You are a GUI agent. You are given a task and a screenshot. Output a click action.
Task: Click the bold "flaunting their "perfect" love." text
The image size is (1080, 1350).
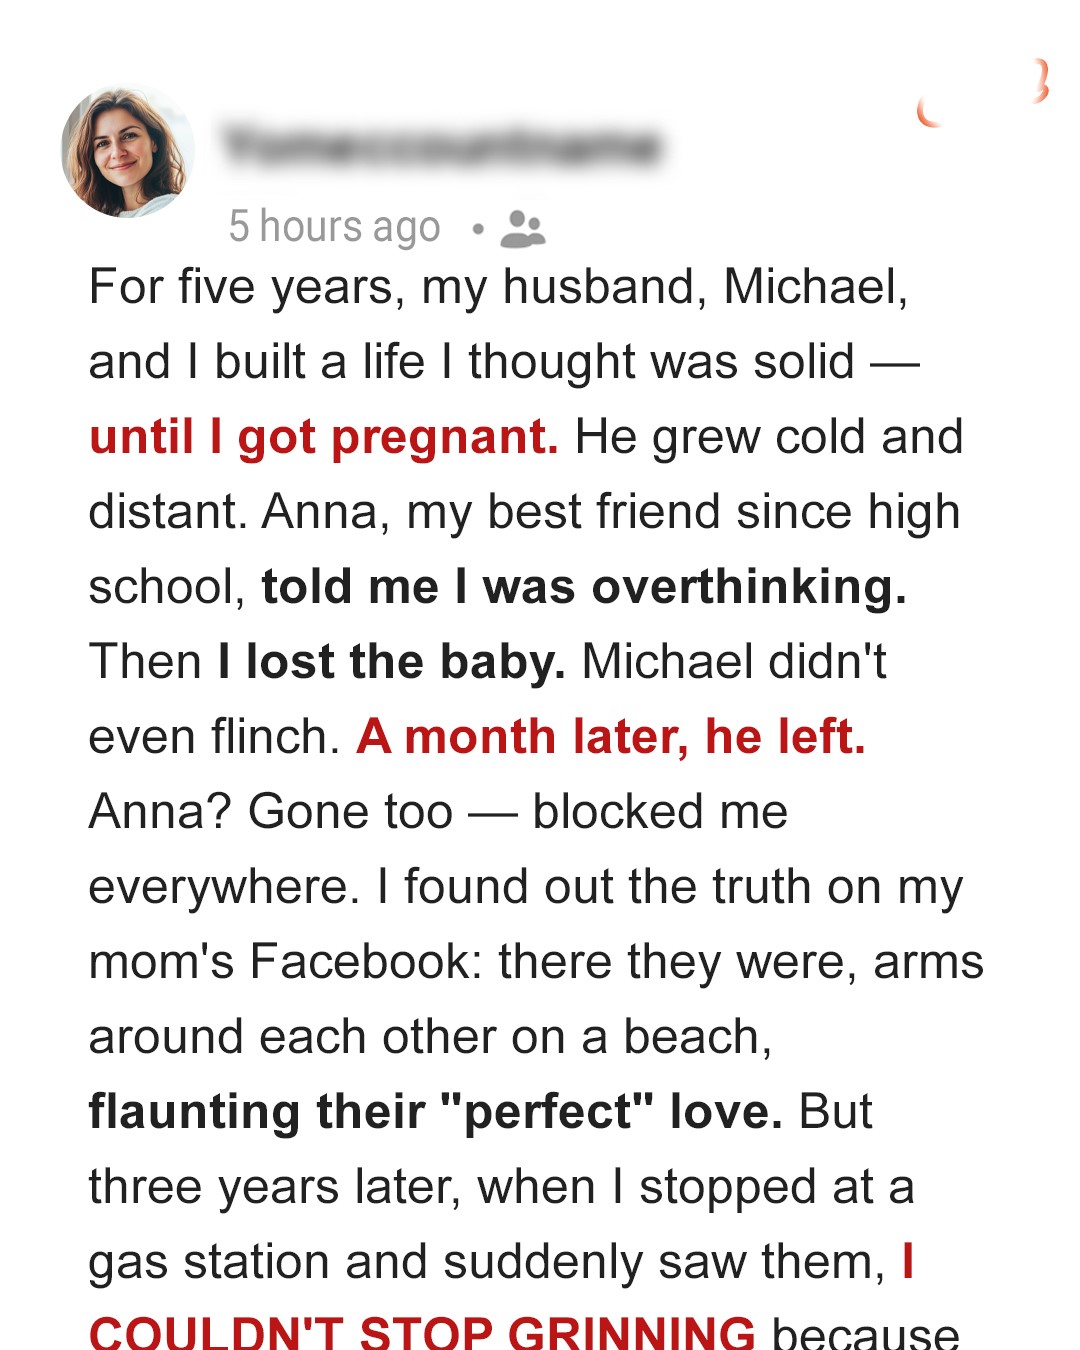pyautogui.click(x=435, y=1112)
